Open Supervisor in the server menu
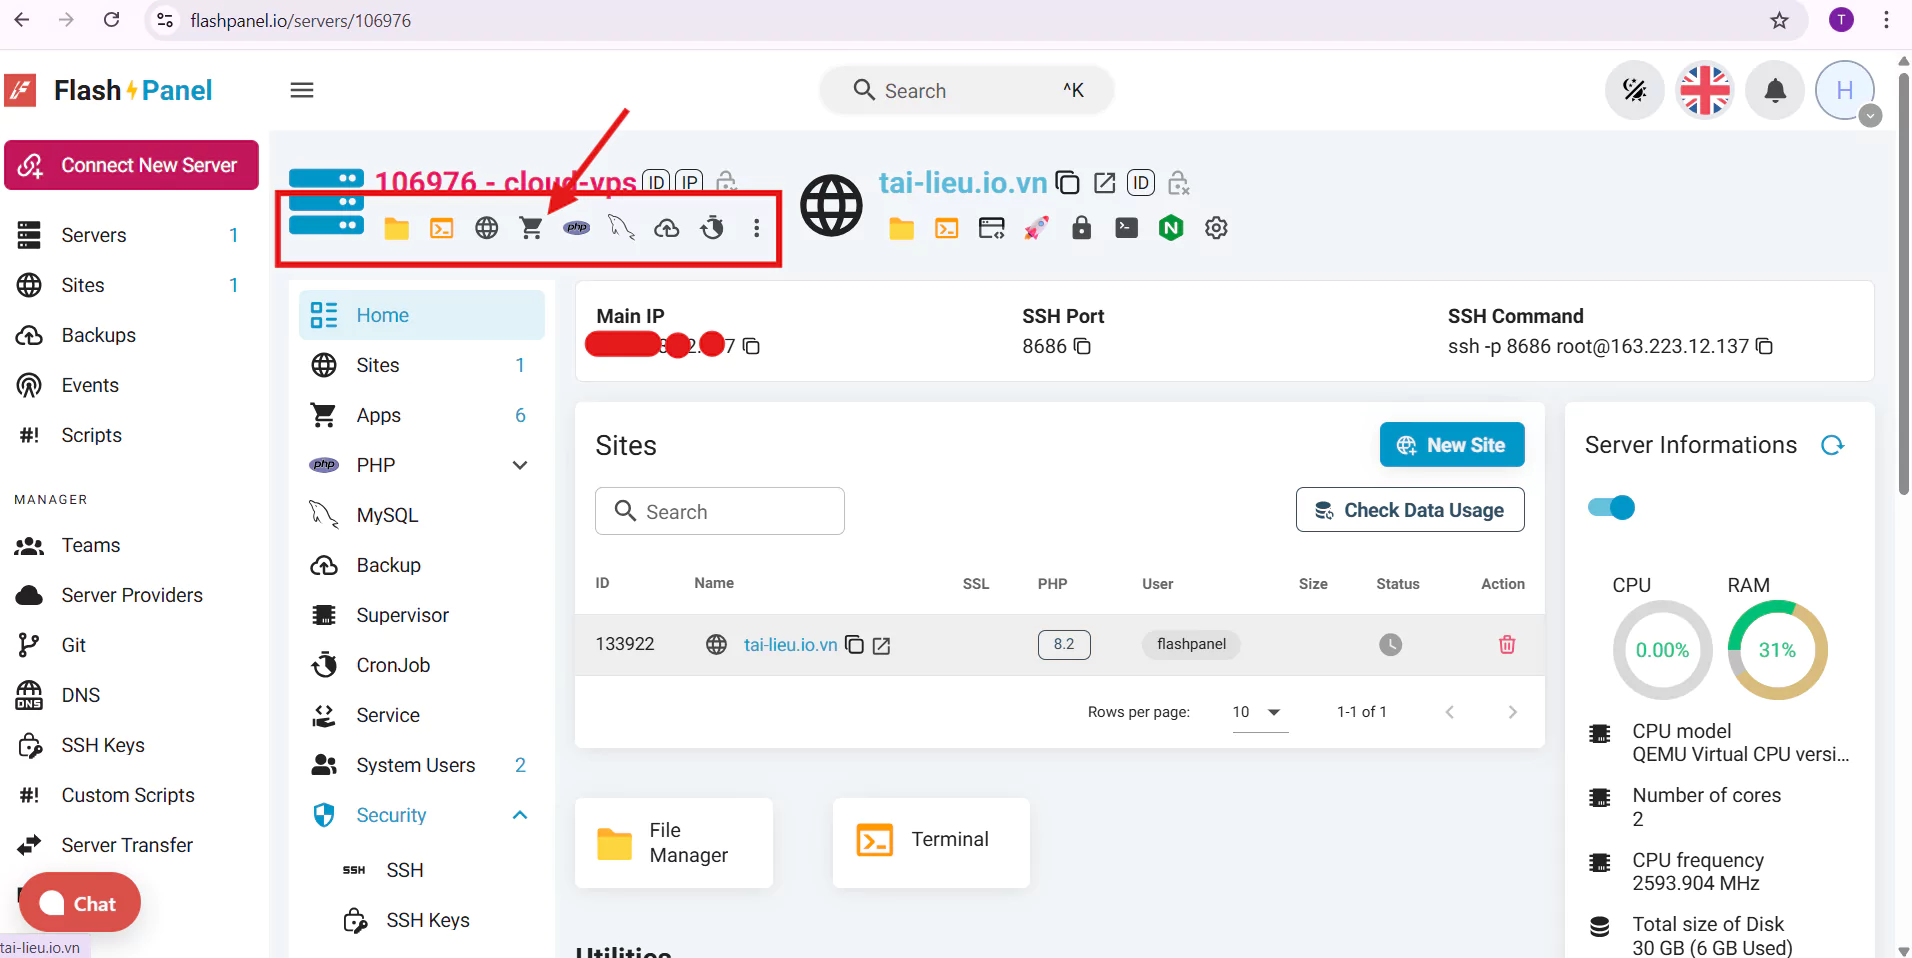Screen dimensions: 1912x958 (x=402, y=615)
